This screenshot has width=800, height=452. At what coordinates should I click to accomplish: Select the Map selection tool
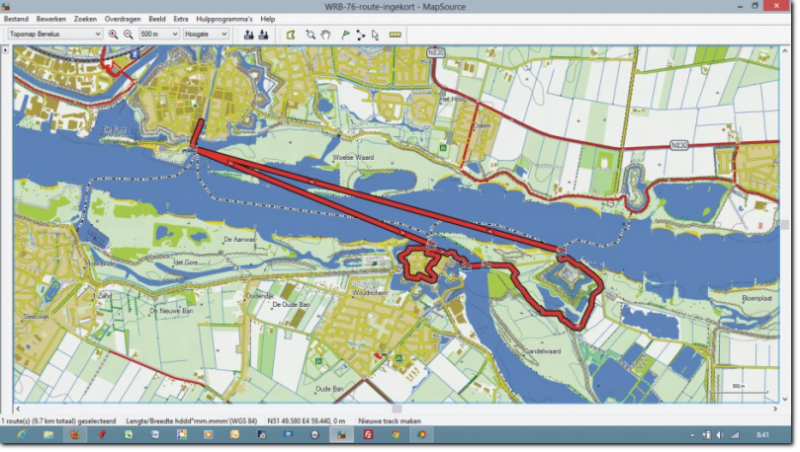(290, 34)
